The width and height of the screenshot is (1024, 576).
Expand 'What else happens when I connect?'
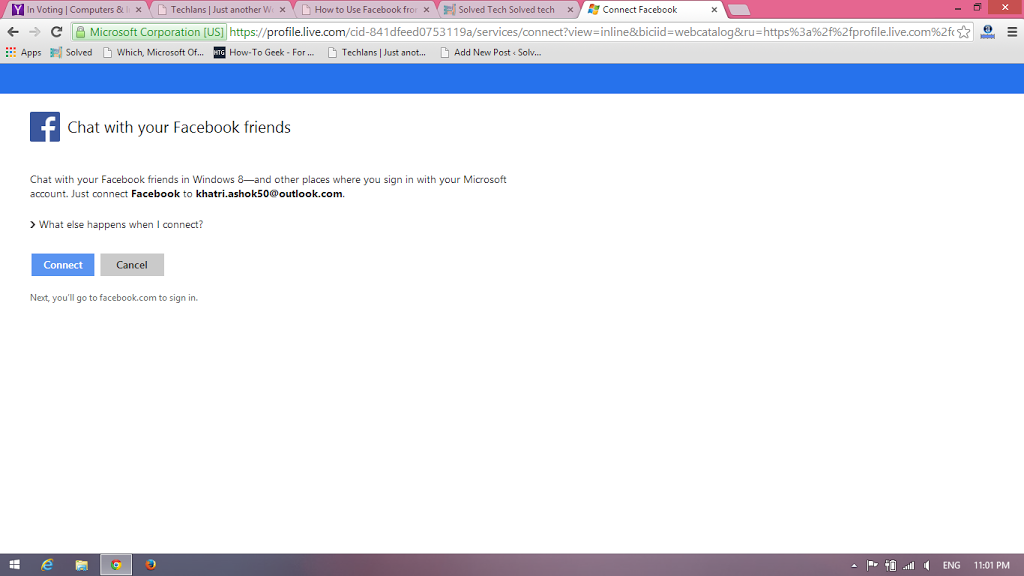point(116,225)
